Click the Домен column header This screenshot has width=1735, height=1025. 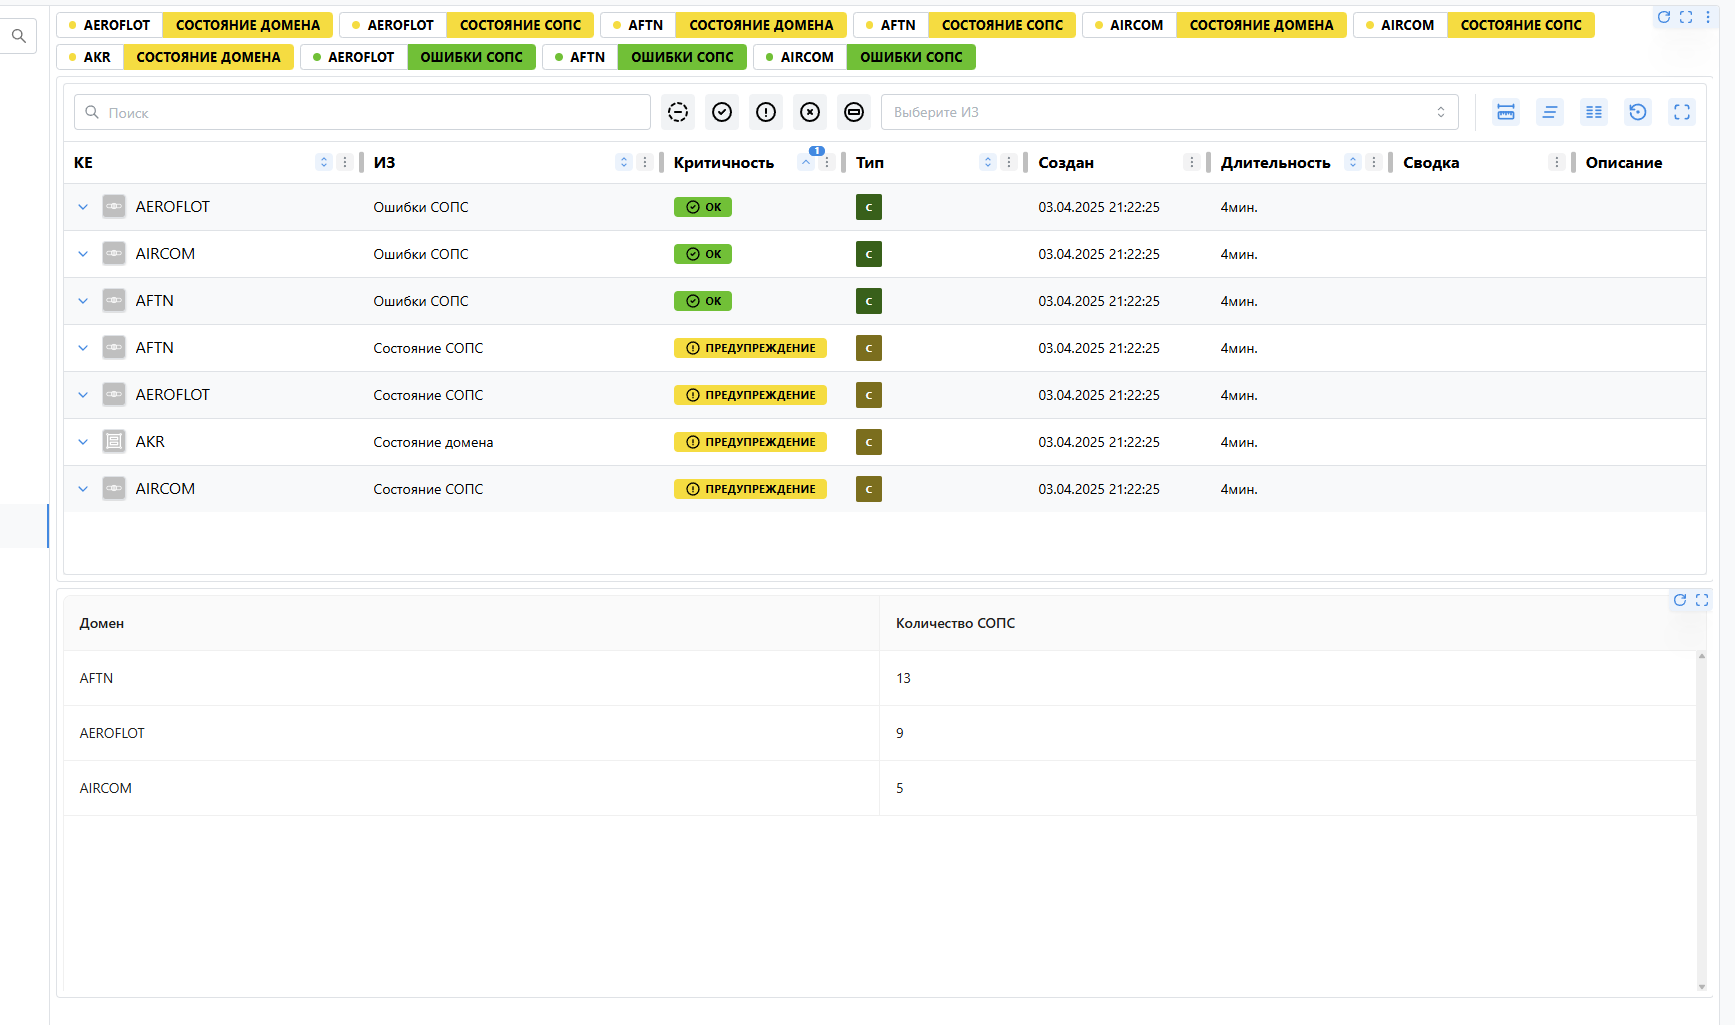471,623
